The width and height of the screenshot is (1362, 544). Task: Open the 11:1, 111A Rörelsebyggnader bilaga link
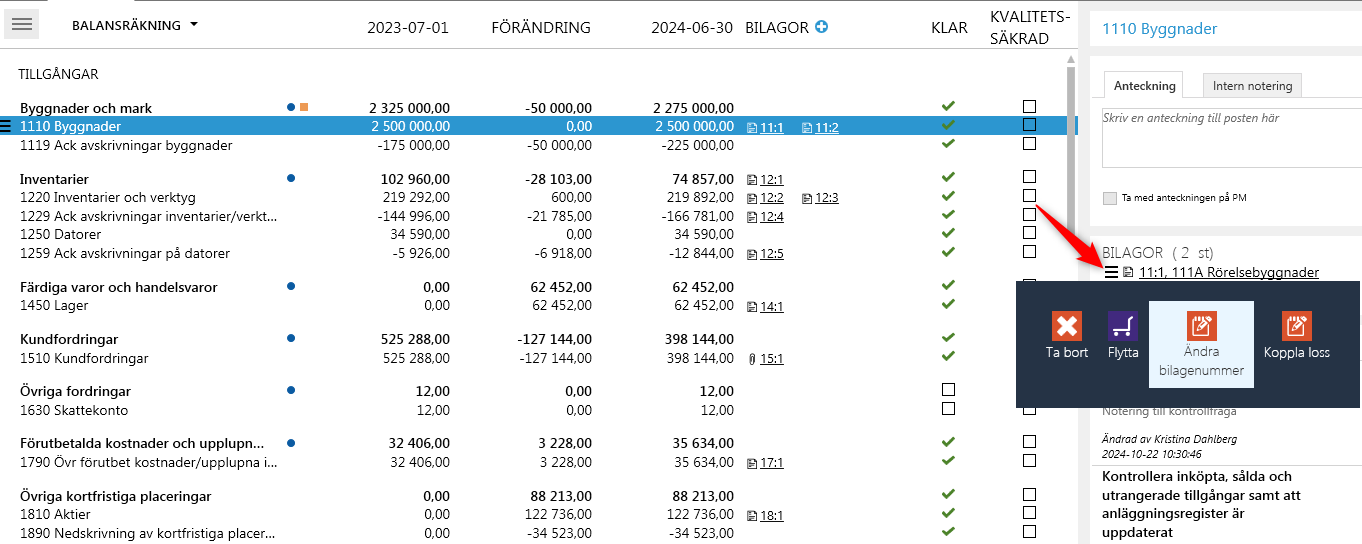(x=1228, y=272)
